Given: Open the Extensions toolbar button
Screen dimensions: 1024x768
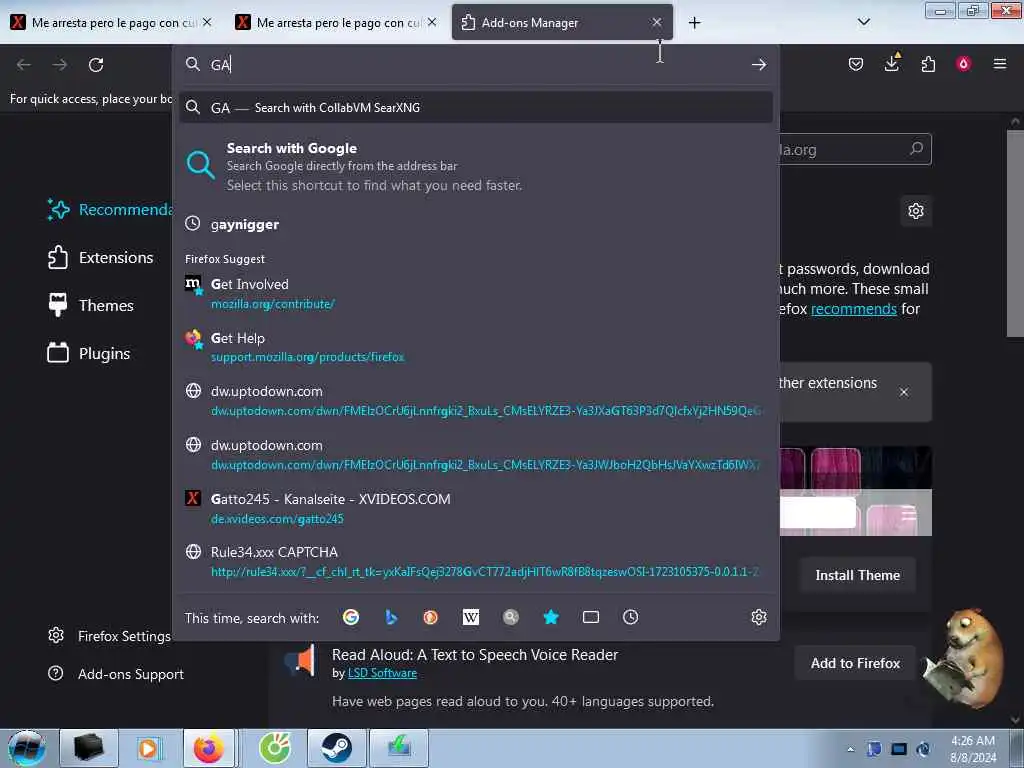Looking at the screenshot, I should click(928, 64).
